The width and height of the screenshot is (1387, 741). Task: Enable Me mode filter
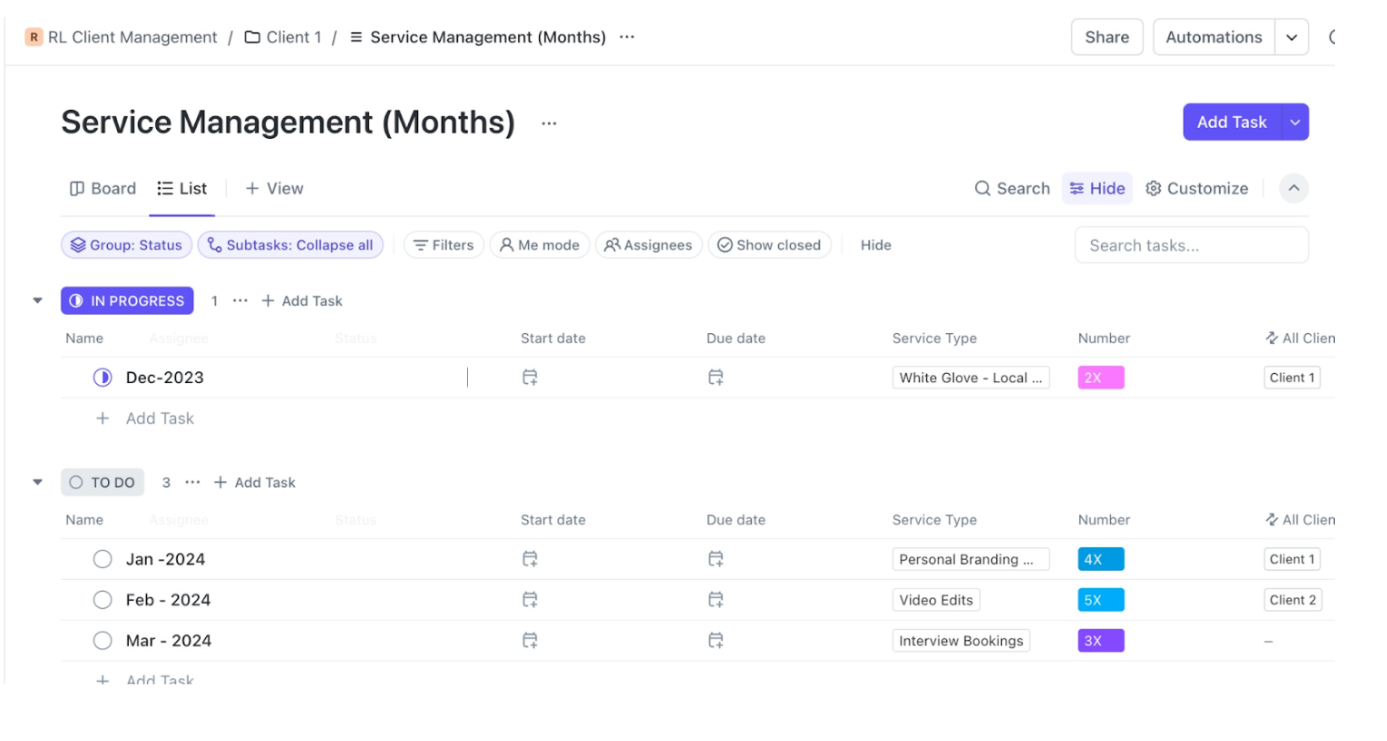(x=539, y=245)
